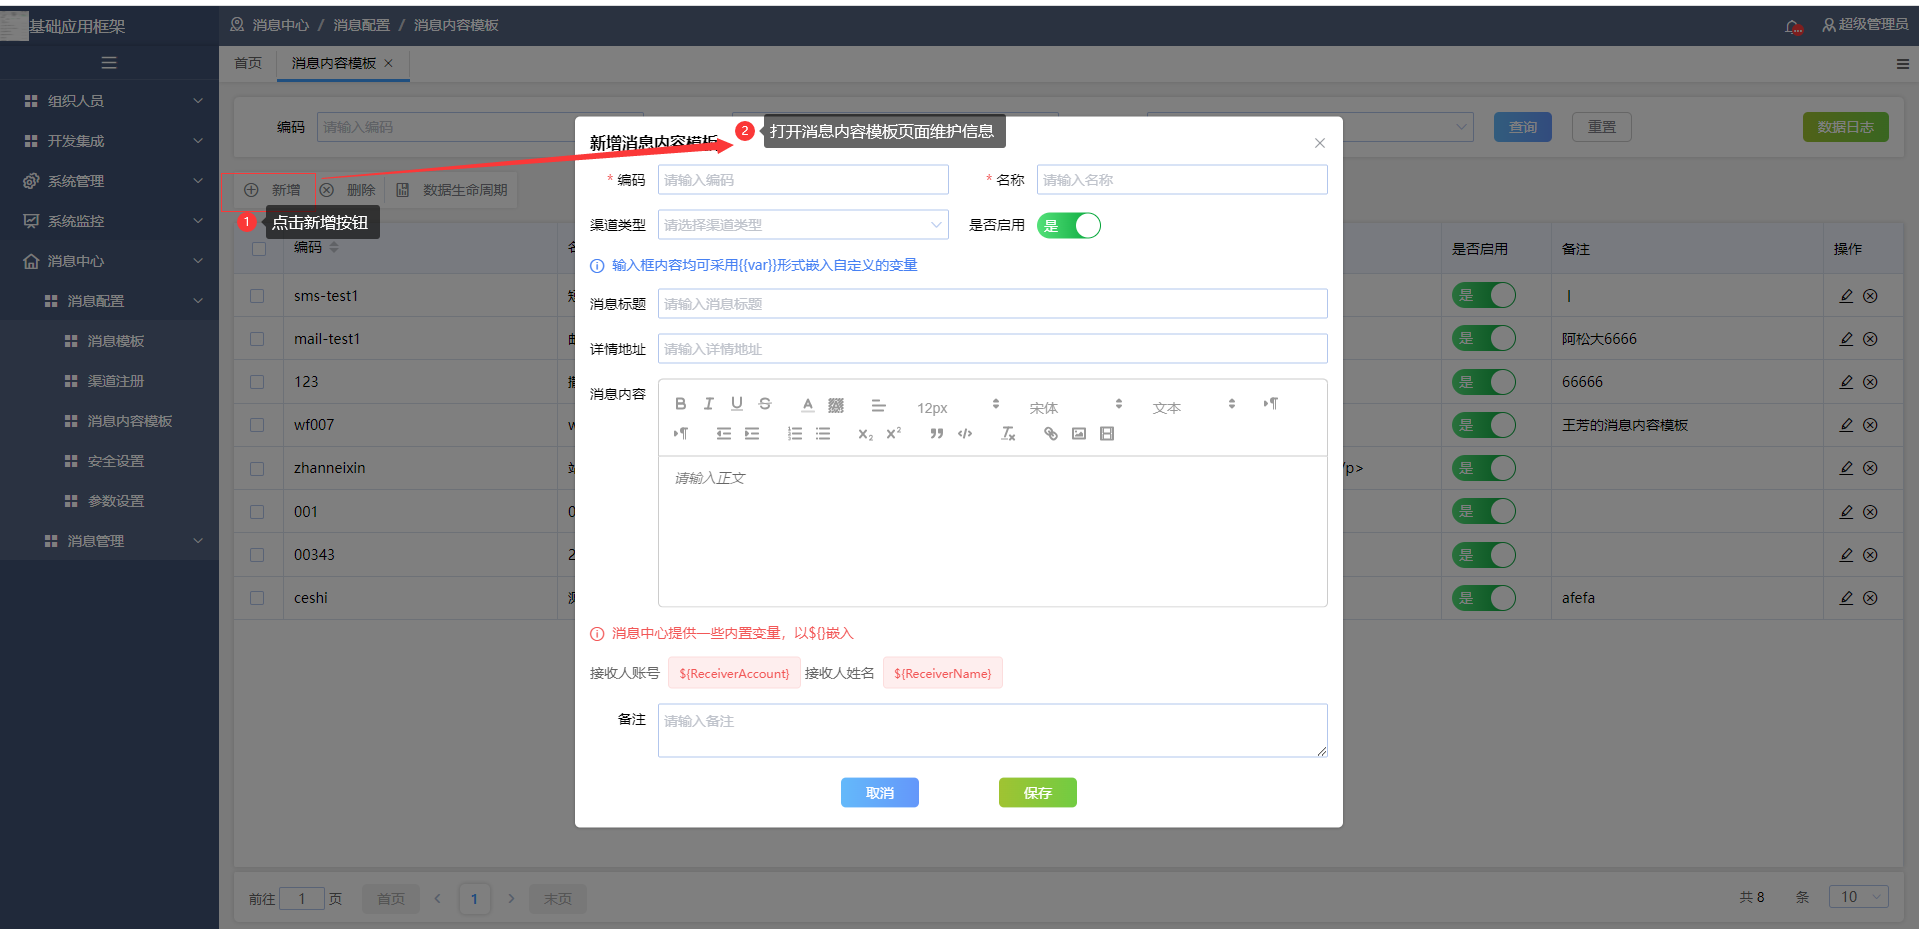Image resolution: width=1919 pixels, height=929 pixels.
Task: Insert a code block in editor
Action: [x=965, y=434]
